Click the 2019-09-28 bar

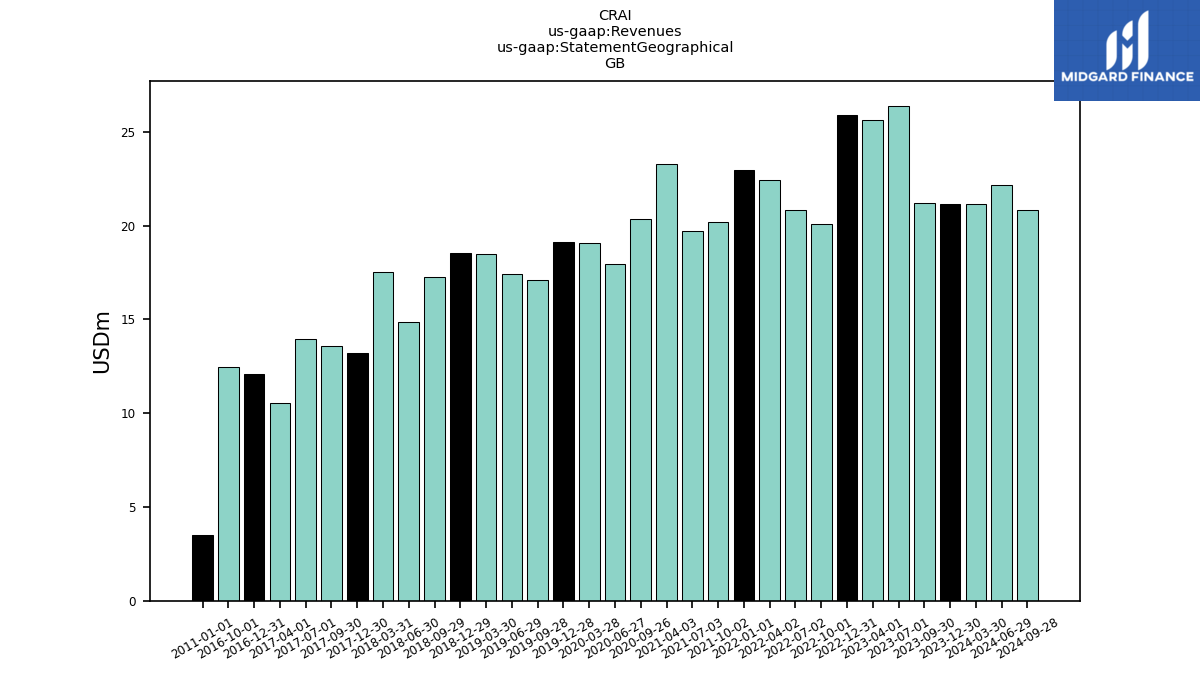tap(538, 441)
